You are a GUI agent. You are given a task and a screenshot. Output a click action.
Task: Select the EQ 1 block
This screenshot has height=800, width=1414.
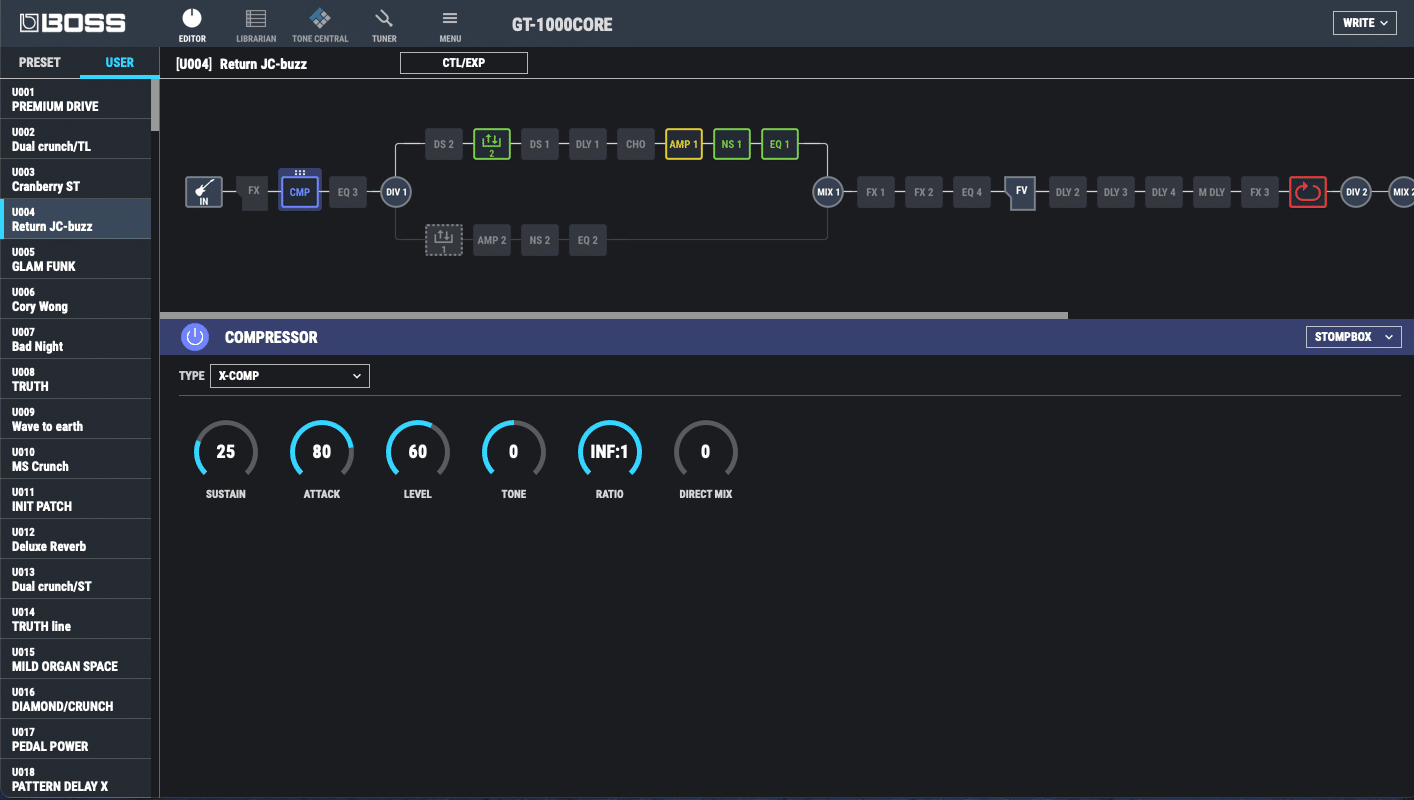[x=780, y=144]
